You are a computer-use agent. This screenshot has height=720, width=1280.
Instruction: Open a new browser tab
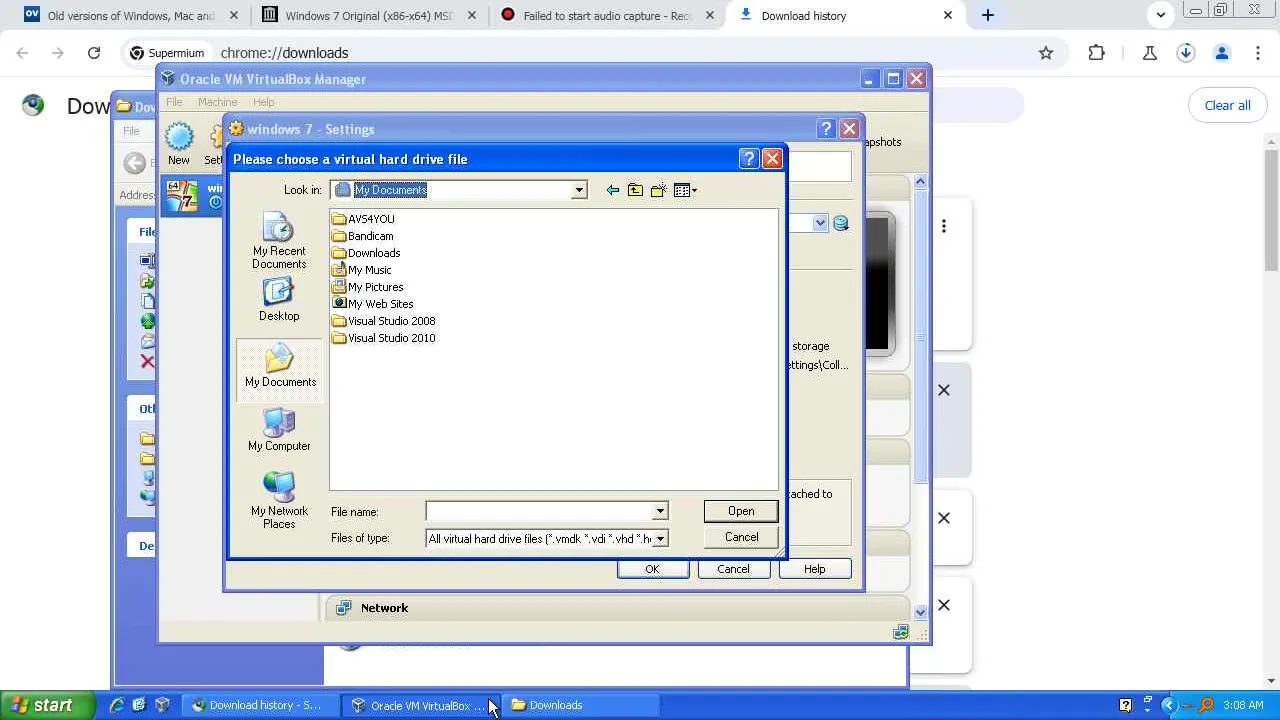(988, 15)
